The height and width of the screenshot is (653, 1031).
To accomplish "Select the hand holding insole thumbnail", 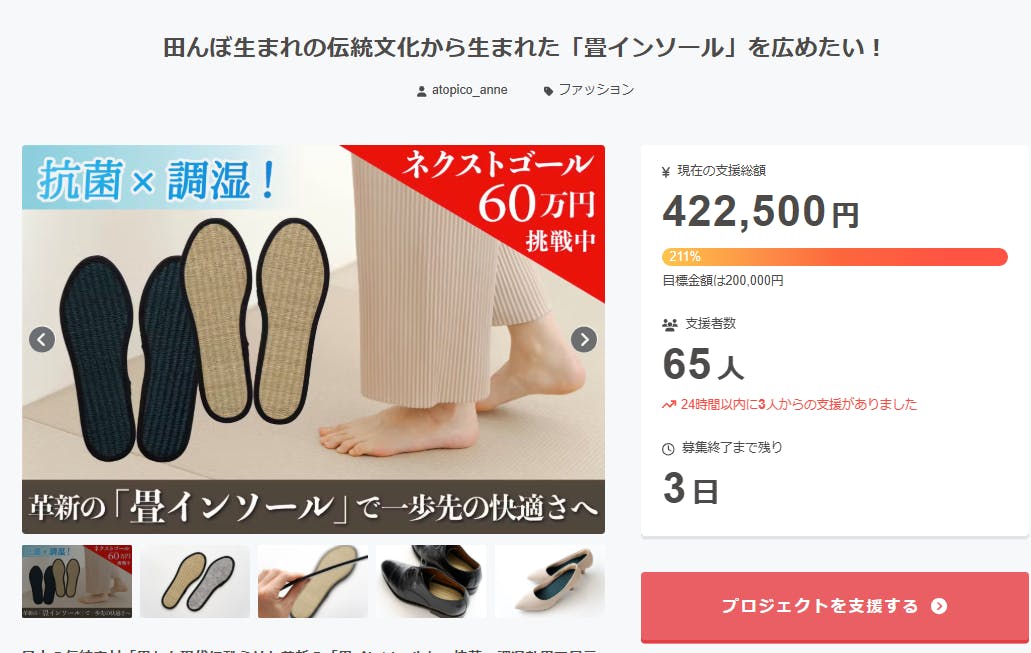I will click(313, 581).
